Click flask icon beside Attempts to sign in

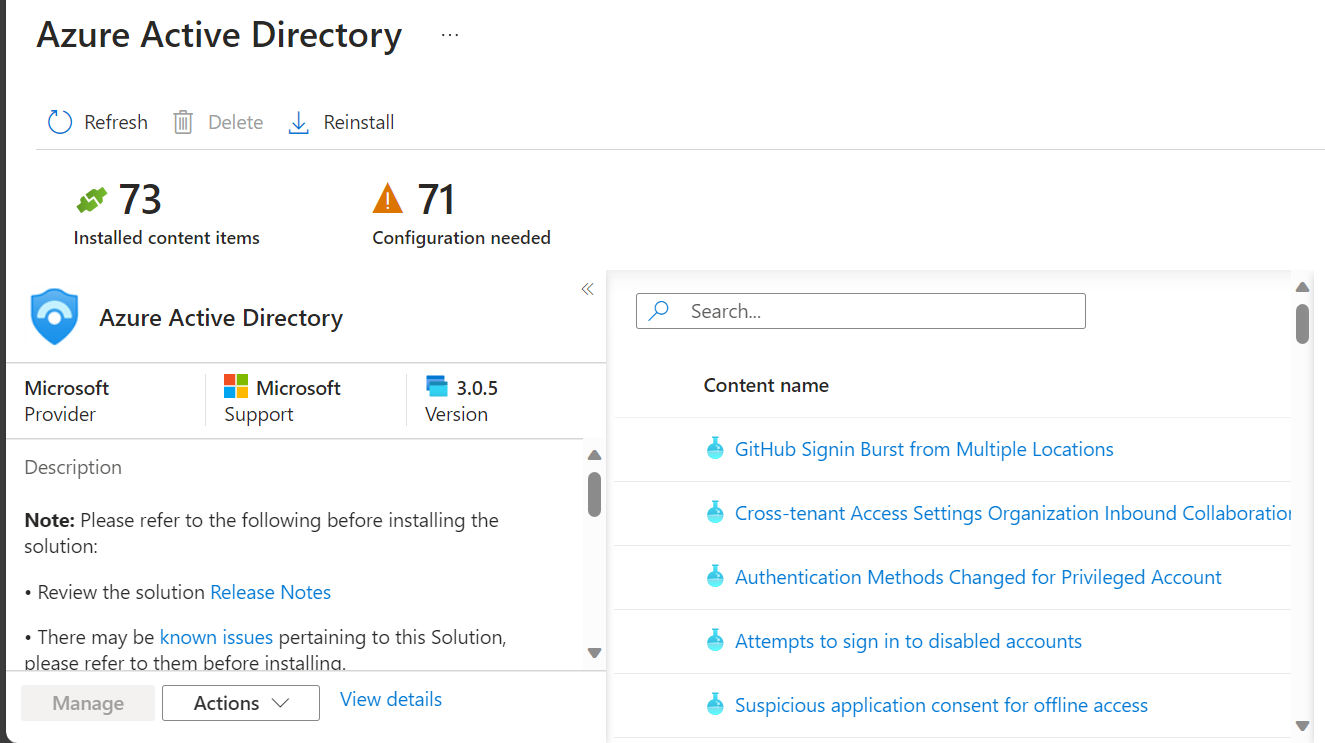(x=714, y=641)
